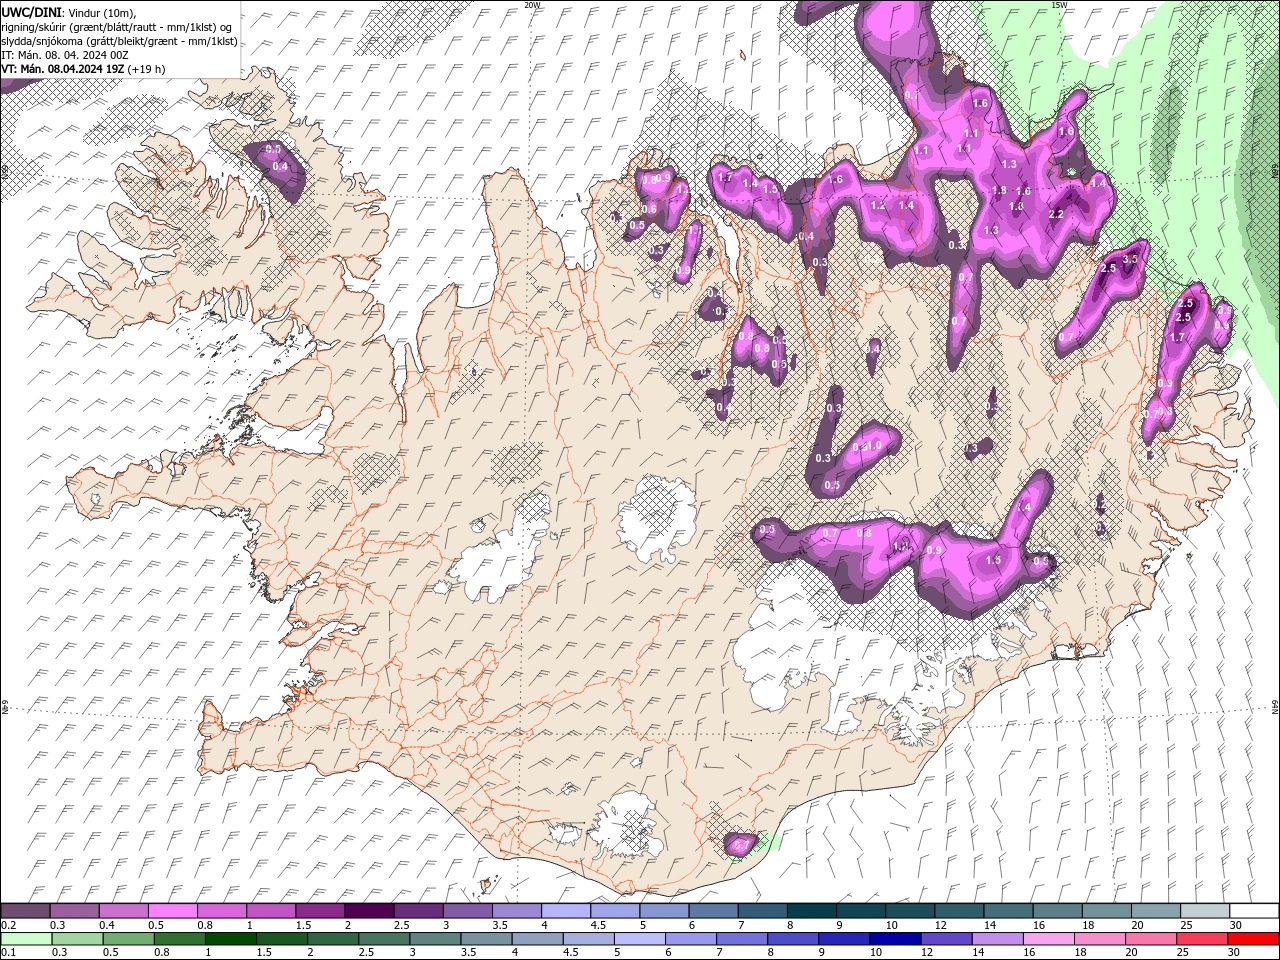Click the 3.5 snowfall value on the map
The image size is (1280, 960).
coord(1131,259)
